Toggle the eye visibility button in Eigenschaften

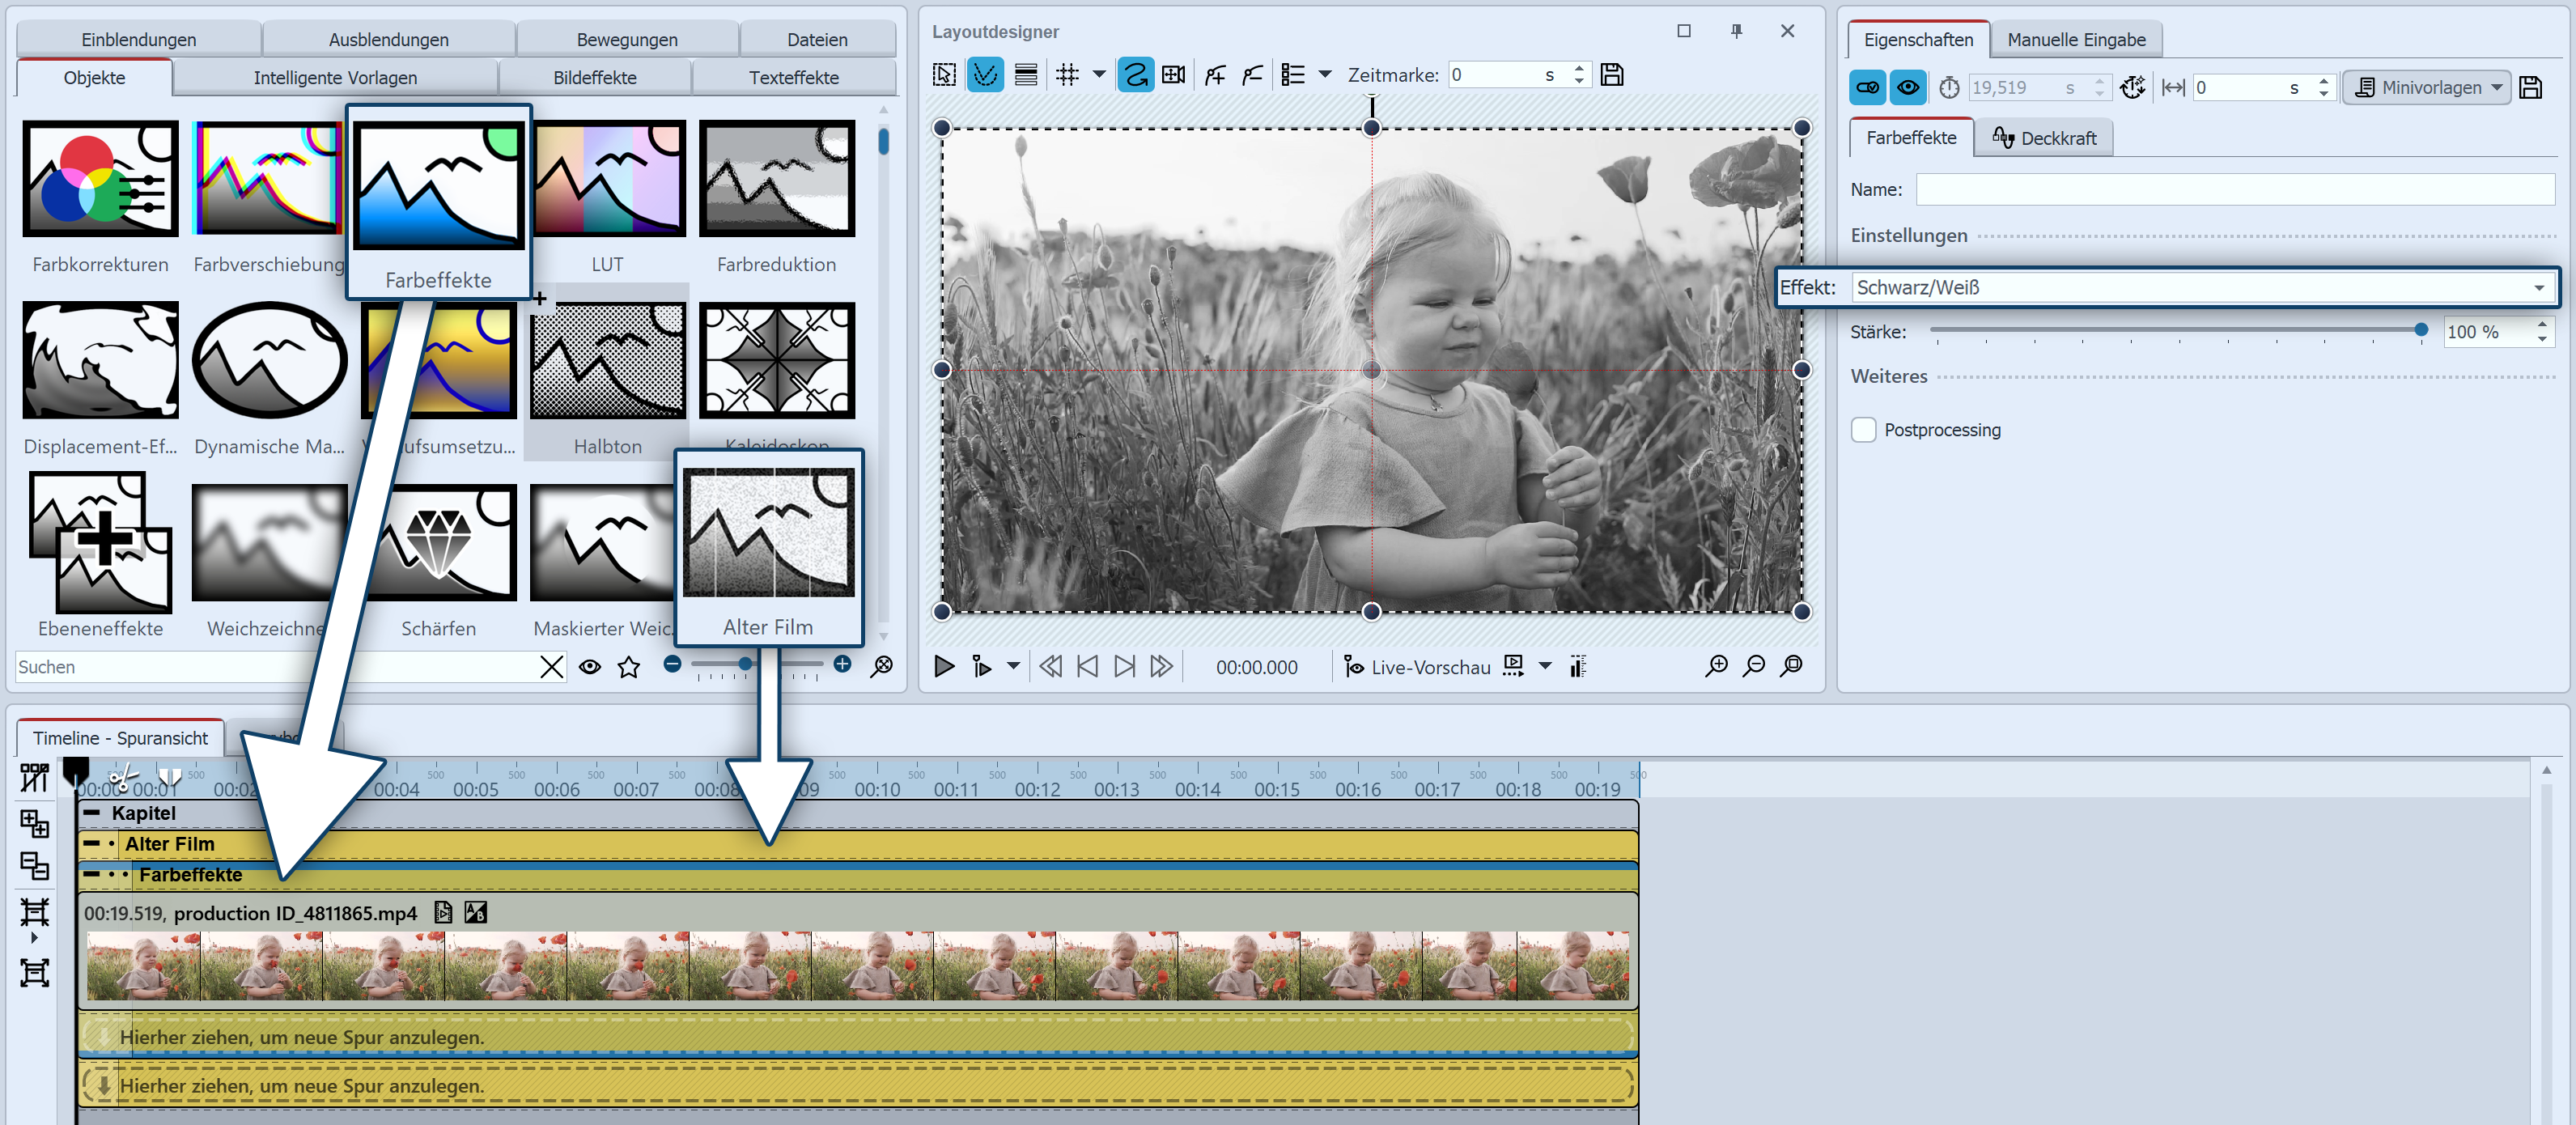tap(1908, 88)
